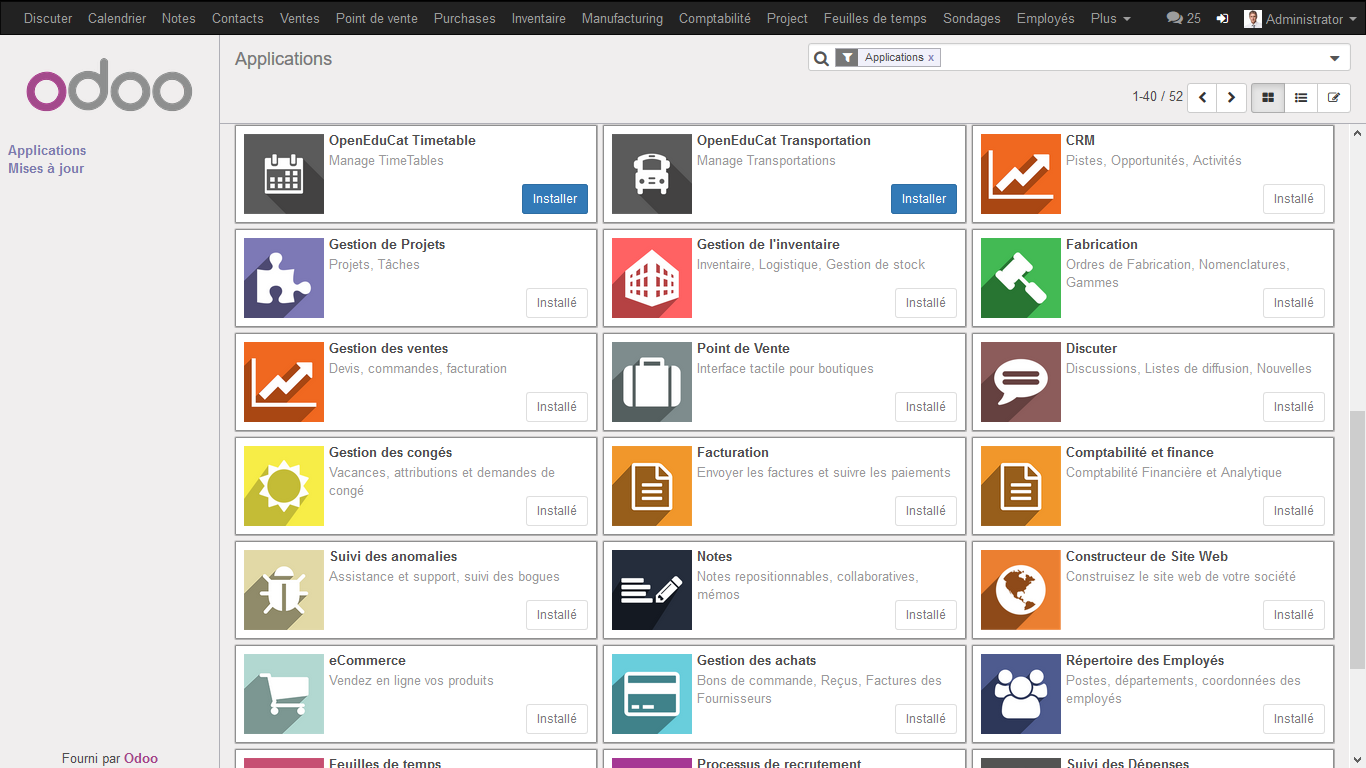1366x768 pixels.
Task: Open the Fabrication gavel app icon
Action: coord(1020,278)
